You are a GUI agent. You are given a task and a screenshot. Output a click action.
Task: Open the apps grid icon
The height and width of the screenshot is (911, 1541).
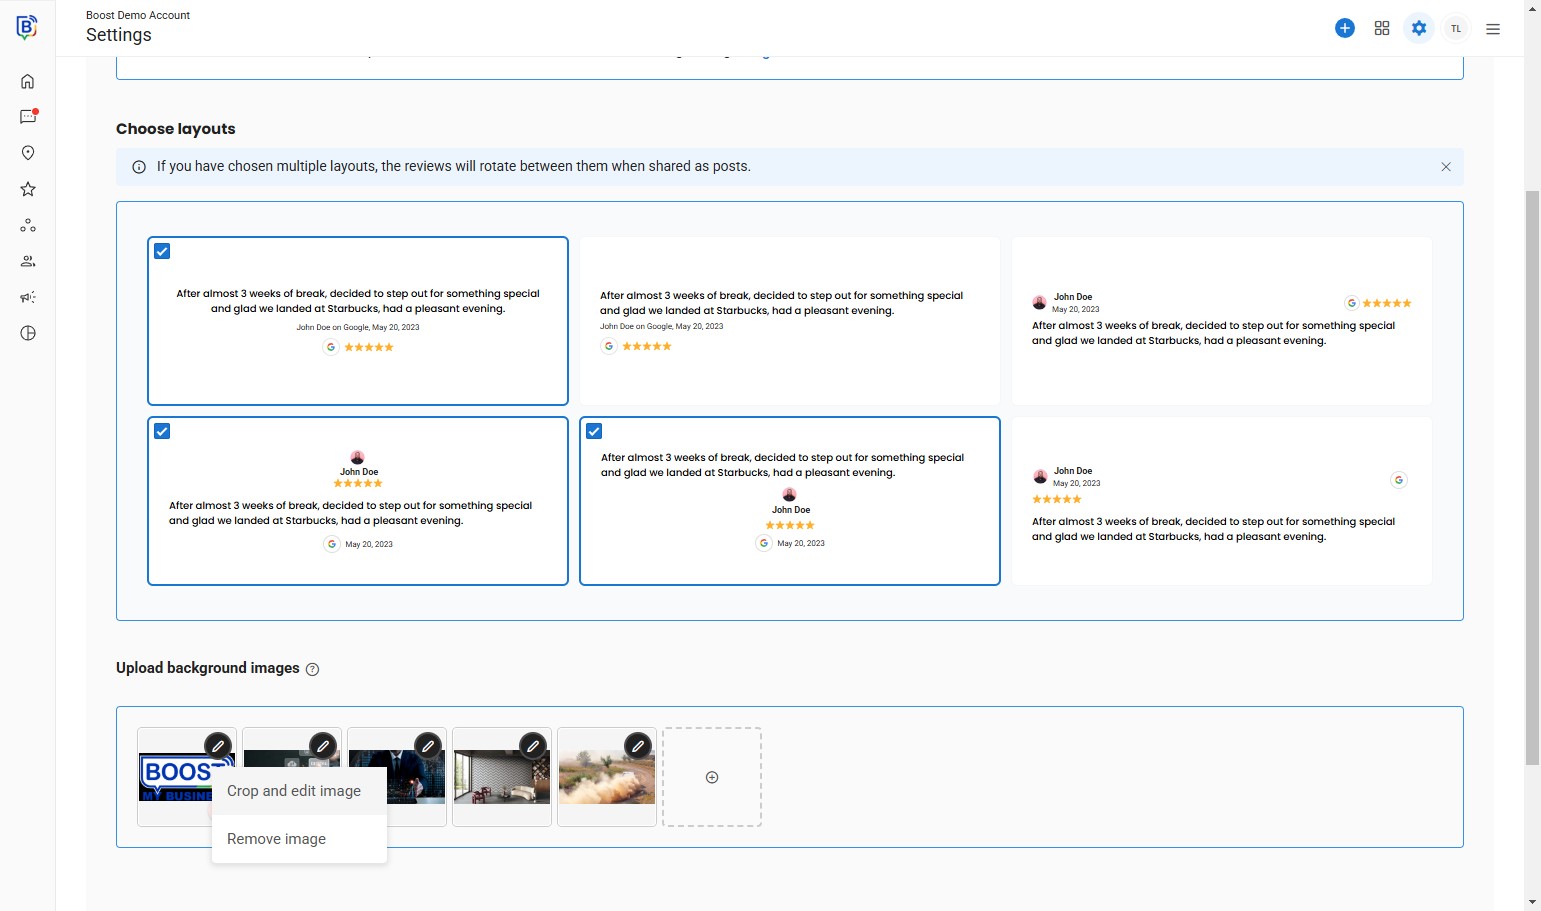1382,29
